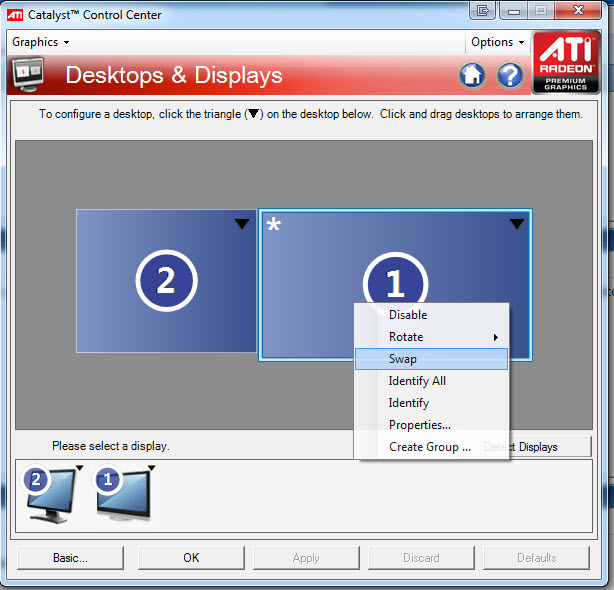Select Swap in the context menu
The width and height of the screenshot is (614, 590).
(431, 359)
